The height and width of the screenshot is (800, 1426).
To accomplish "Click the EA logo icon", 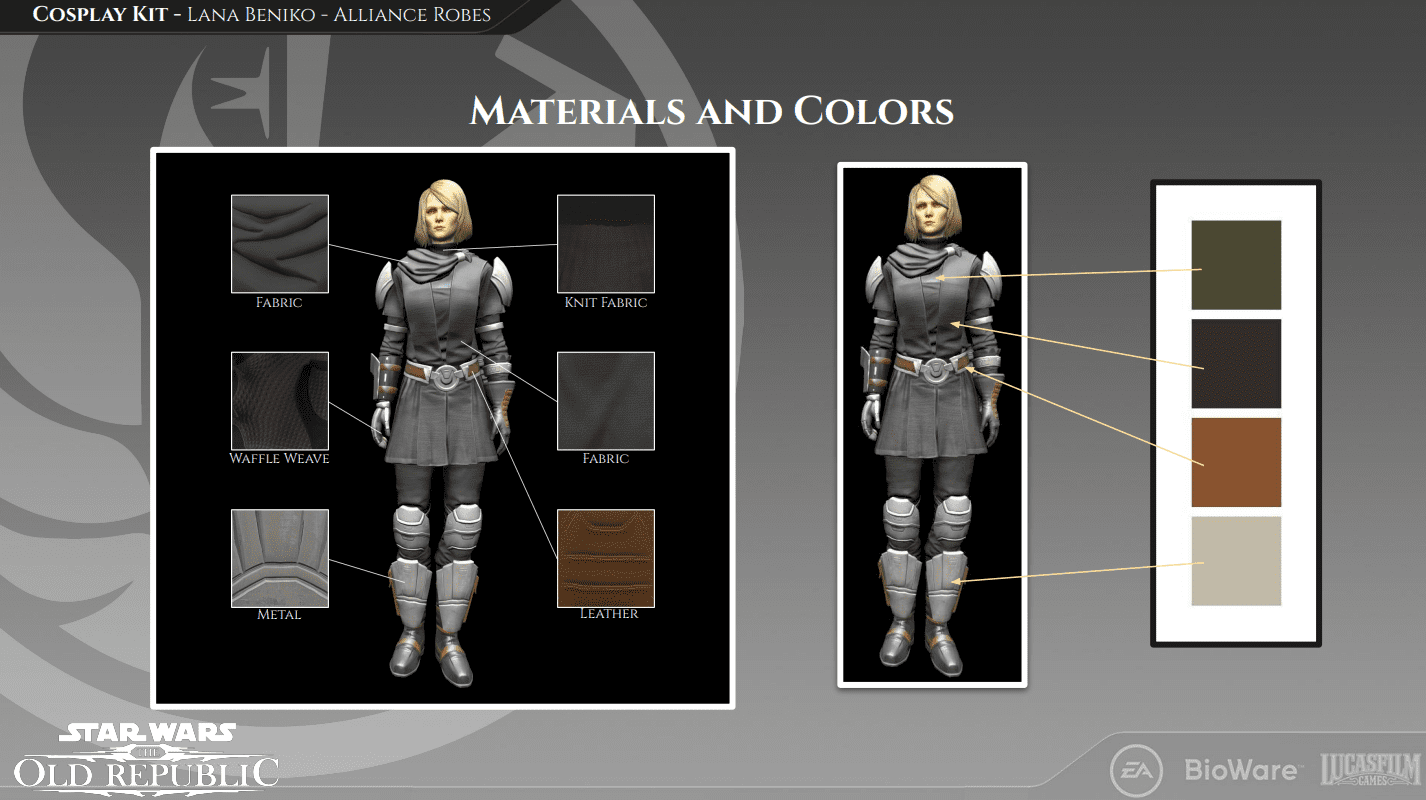I will (x=1136, y=771).
